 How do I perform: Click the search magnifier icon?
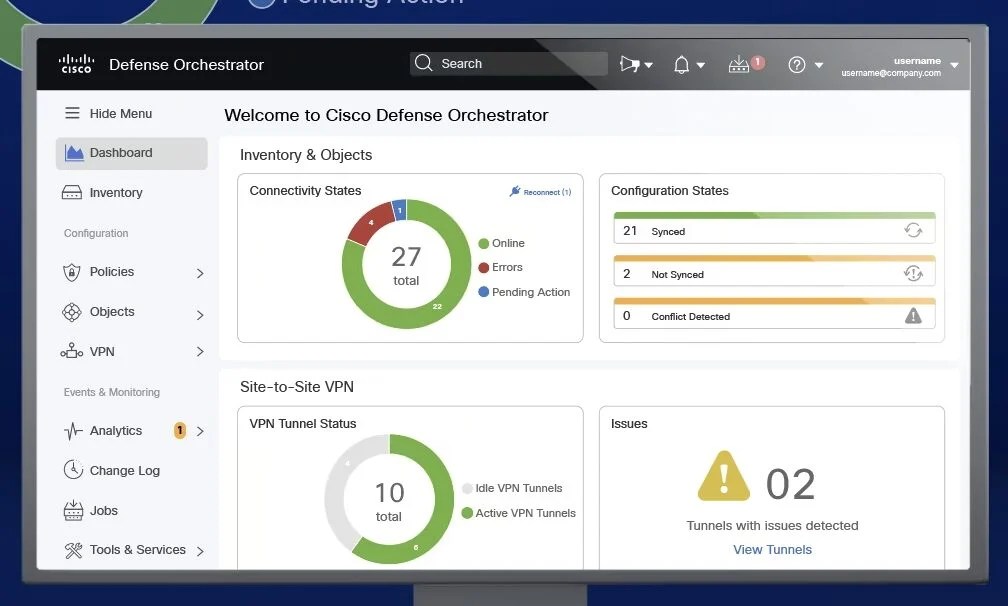pyautogui.click(x=423, y=63)
